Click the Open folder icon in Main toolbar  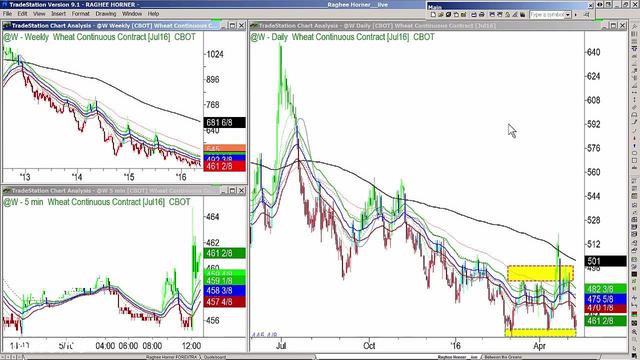[441, 14]
